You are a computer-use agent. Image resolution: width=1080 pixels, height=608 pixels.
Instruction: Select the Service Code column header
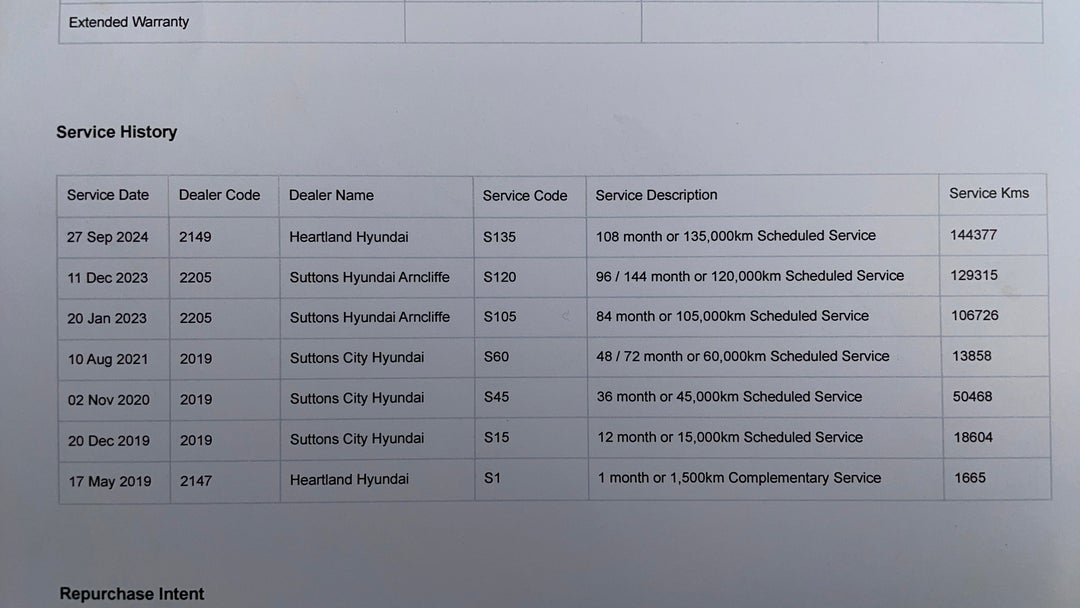[524, 195]
